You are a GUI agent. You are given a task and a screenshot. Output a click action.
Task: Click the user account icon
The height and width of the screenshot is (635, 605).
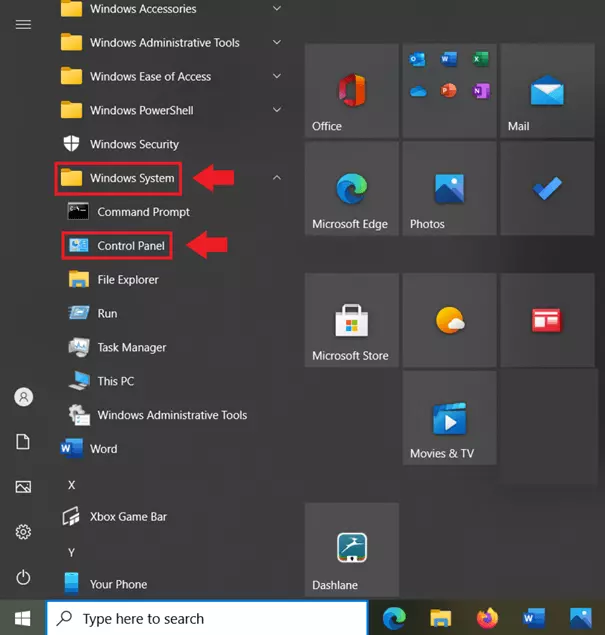tap(23, 397)
